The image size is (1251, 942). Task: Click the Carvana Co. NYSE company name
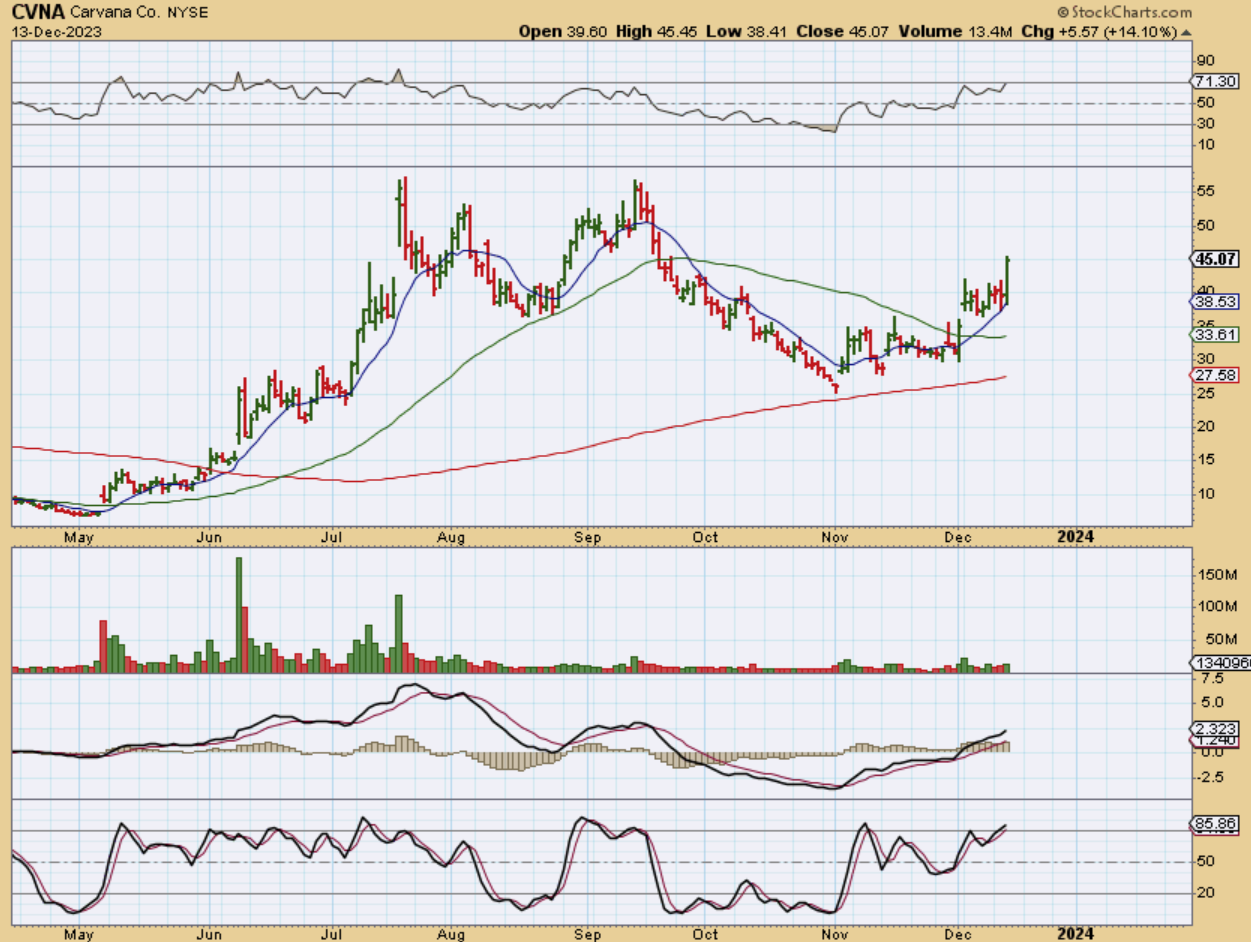127,13
